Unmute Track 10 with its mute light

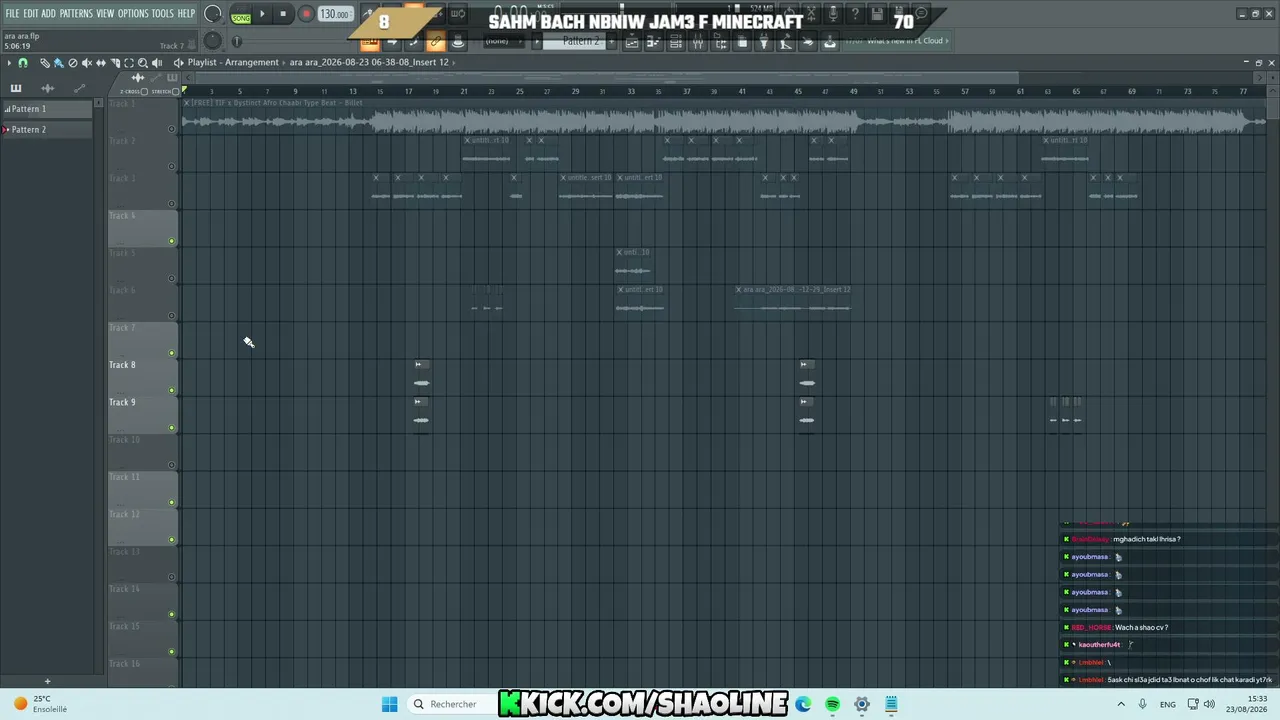[x=172, y=465]
